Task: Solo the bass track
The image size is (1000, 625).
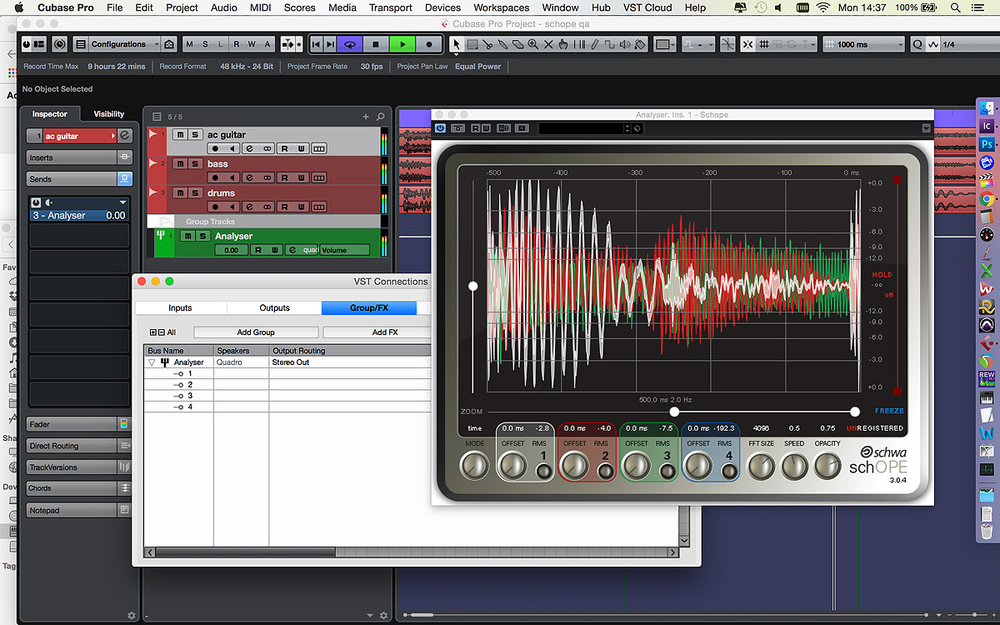Action: 195,164
